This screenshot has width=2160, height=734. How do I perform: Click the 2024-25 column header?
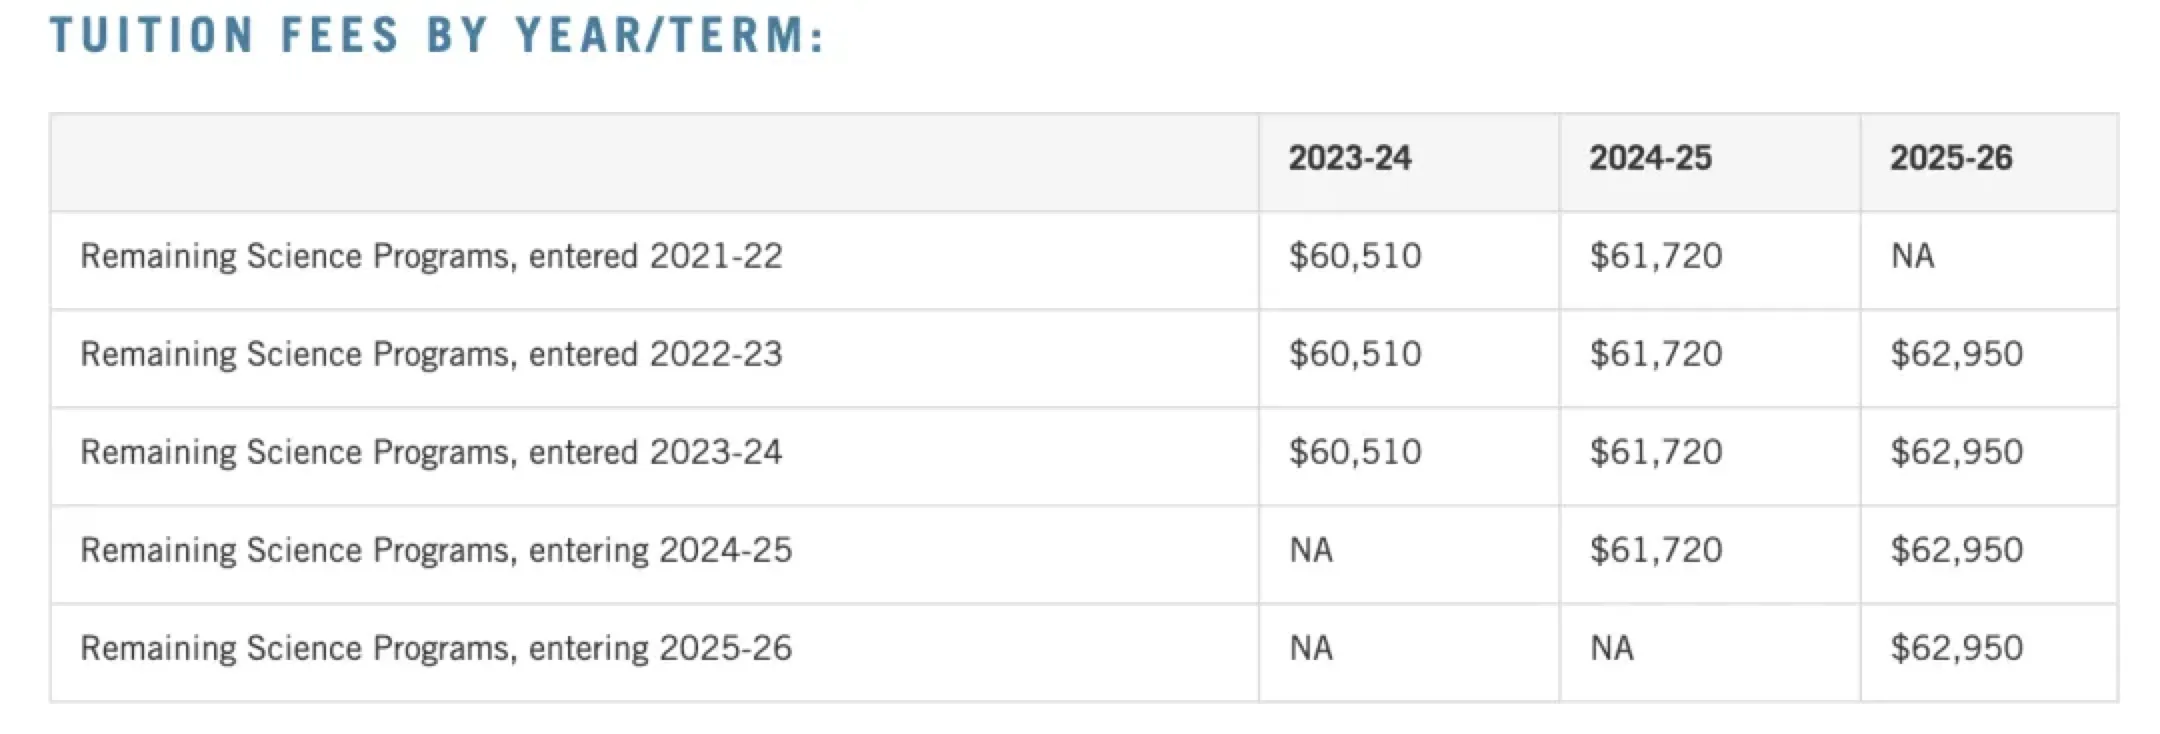(x=1650, y=158)
